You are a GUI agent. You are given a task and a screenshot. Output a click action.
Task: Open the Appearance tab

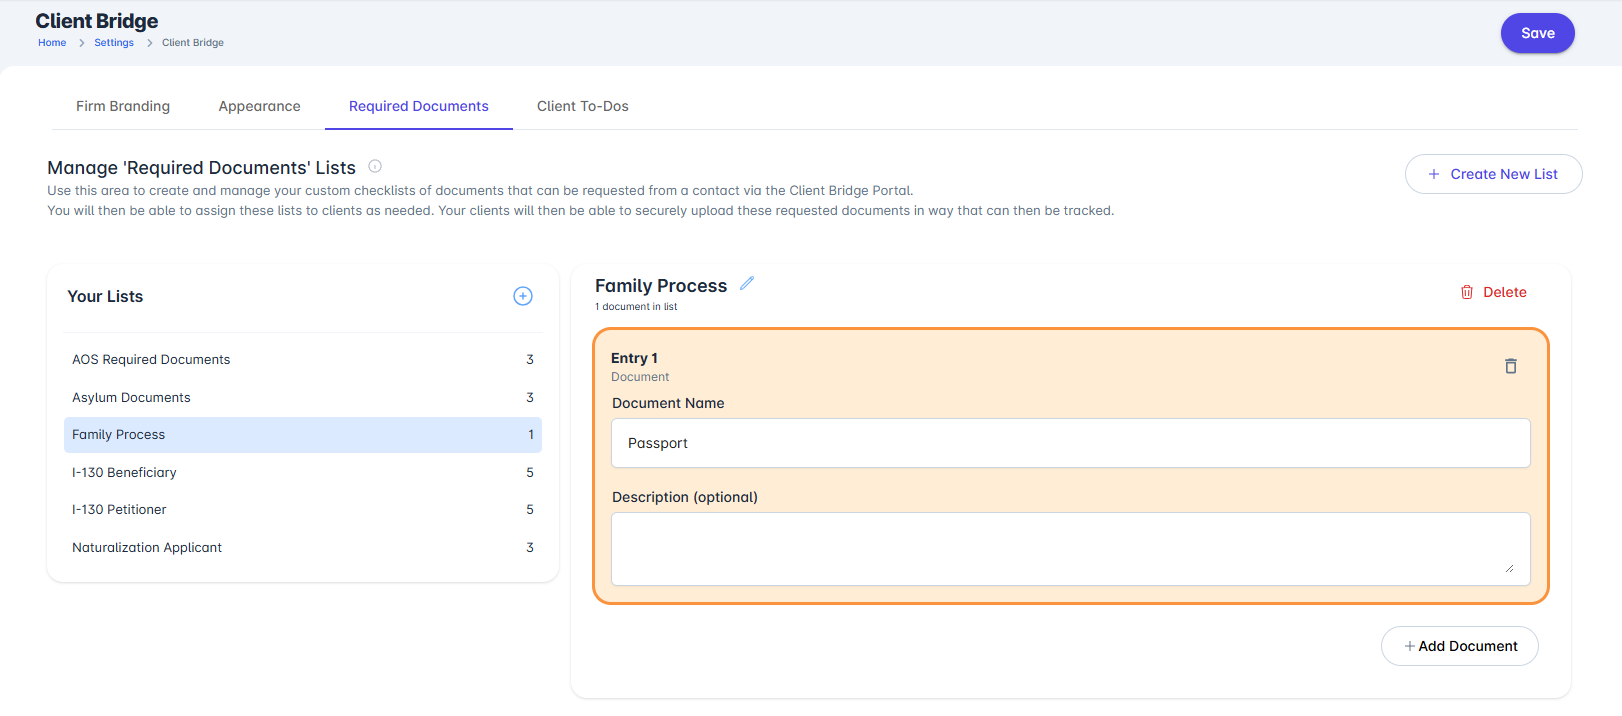click(259, 106)
